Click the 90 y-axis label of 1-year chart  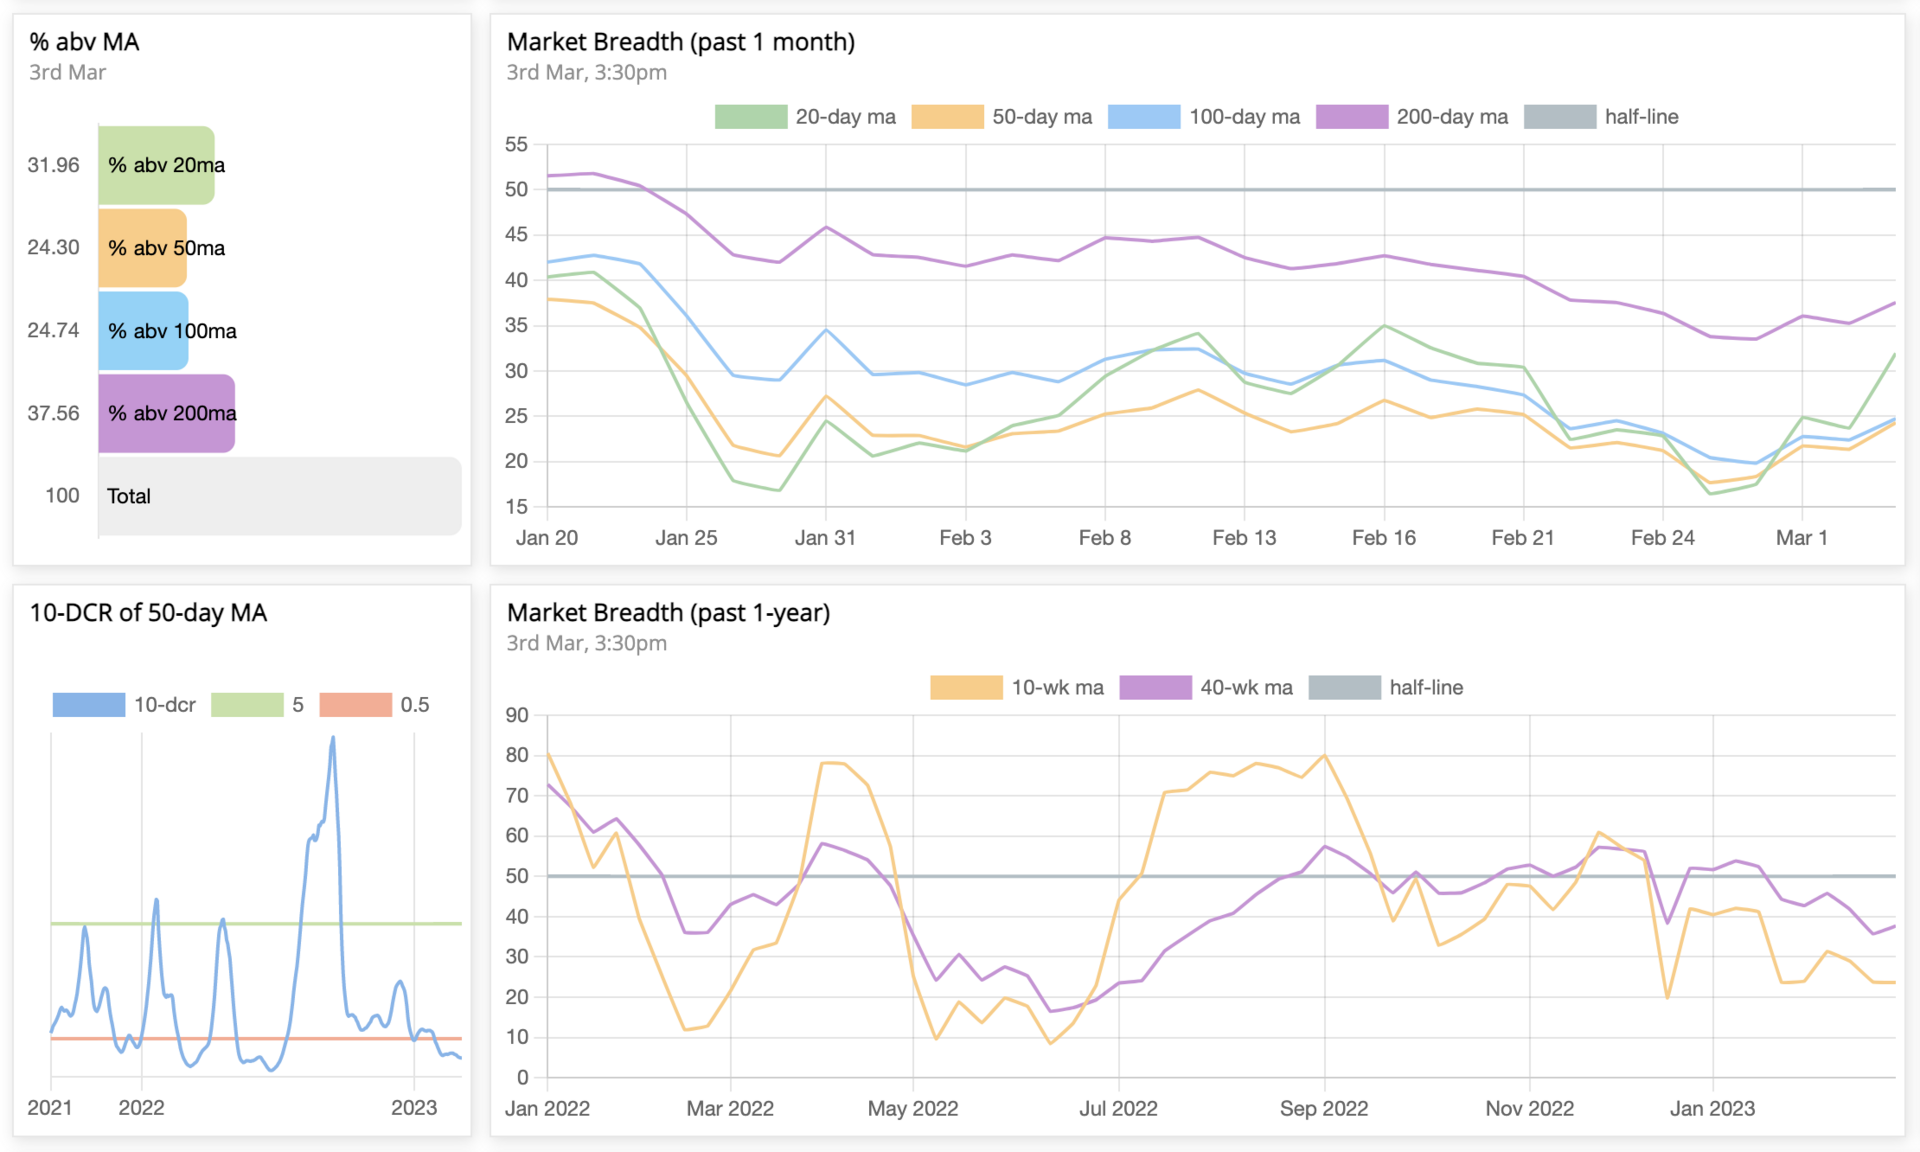(517, 715)
